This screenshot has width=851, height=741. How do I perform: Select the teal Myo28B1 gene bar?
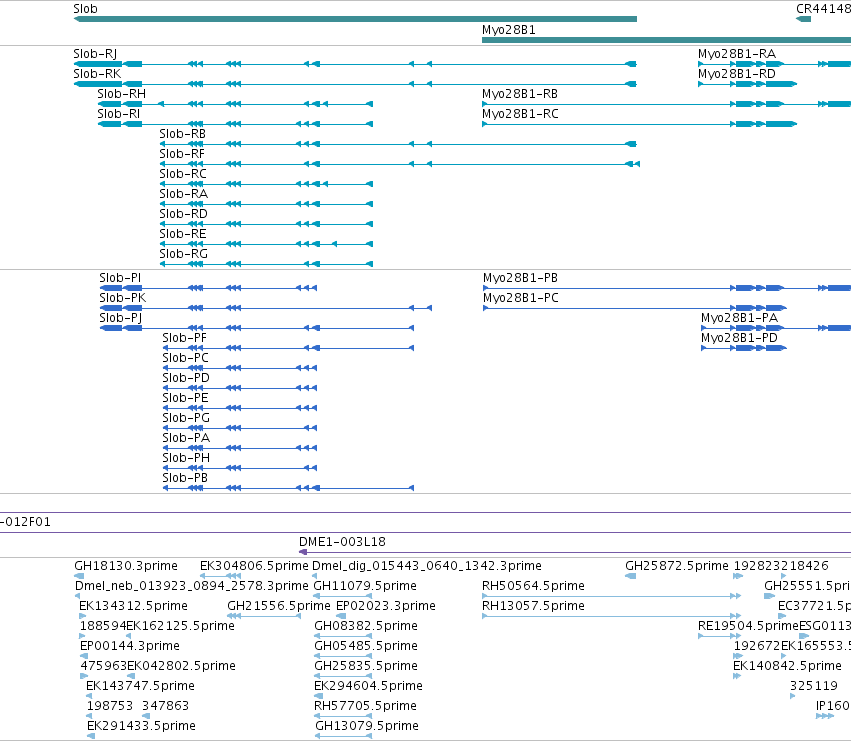[666, 40]
